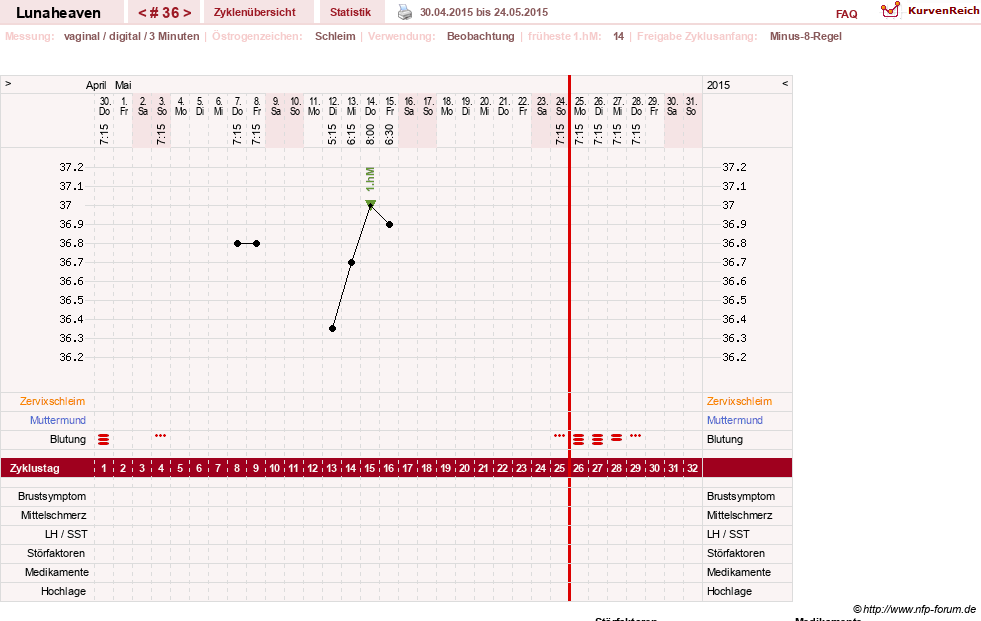This screenshot has height=621, width=981.
Task: Click measurement time 8:00 on 14. Do
Action: [370, 134]
